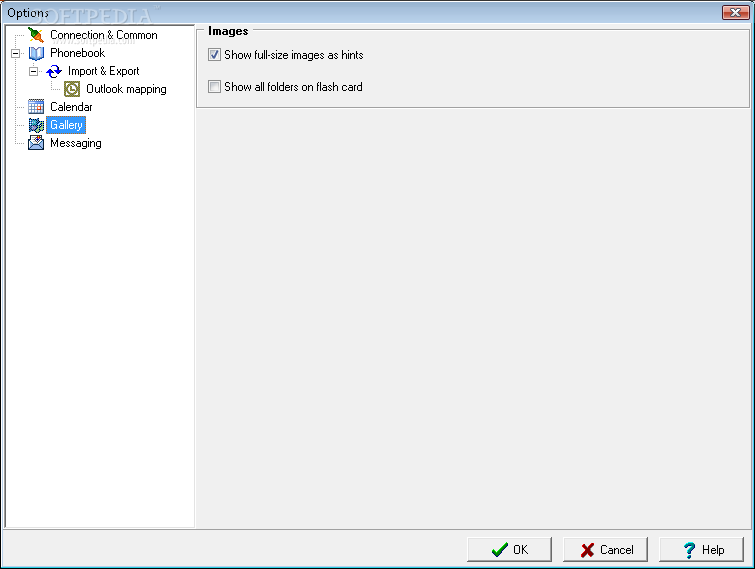Open Import & Export settings

(104, 71)
